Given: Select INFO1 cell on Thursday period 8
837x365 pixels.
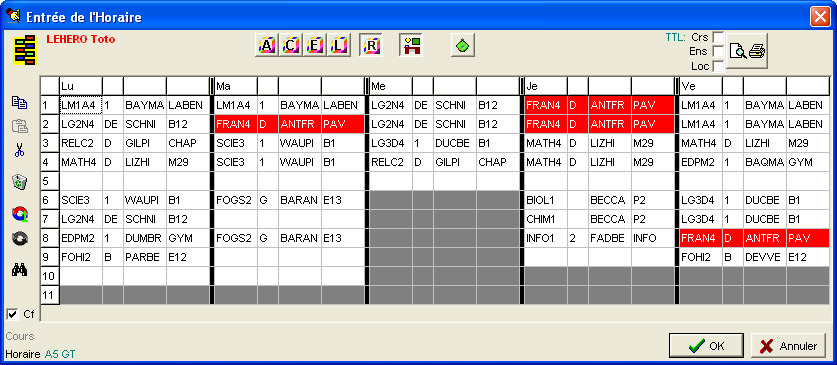Looking at the screenshot, I should (546, 238).
